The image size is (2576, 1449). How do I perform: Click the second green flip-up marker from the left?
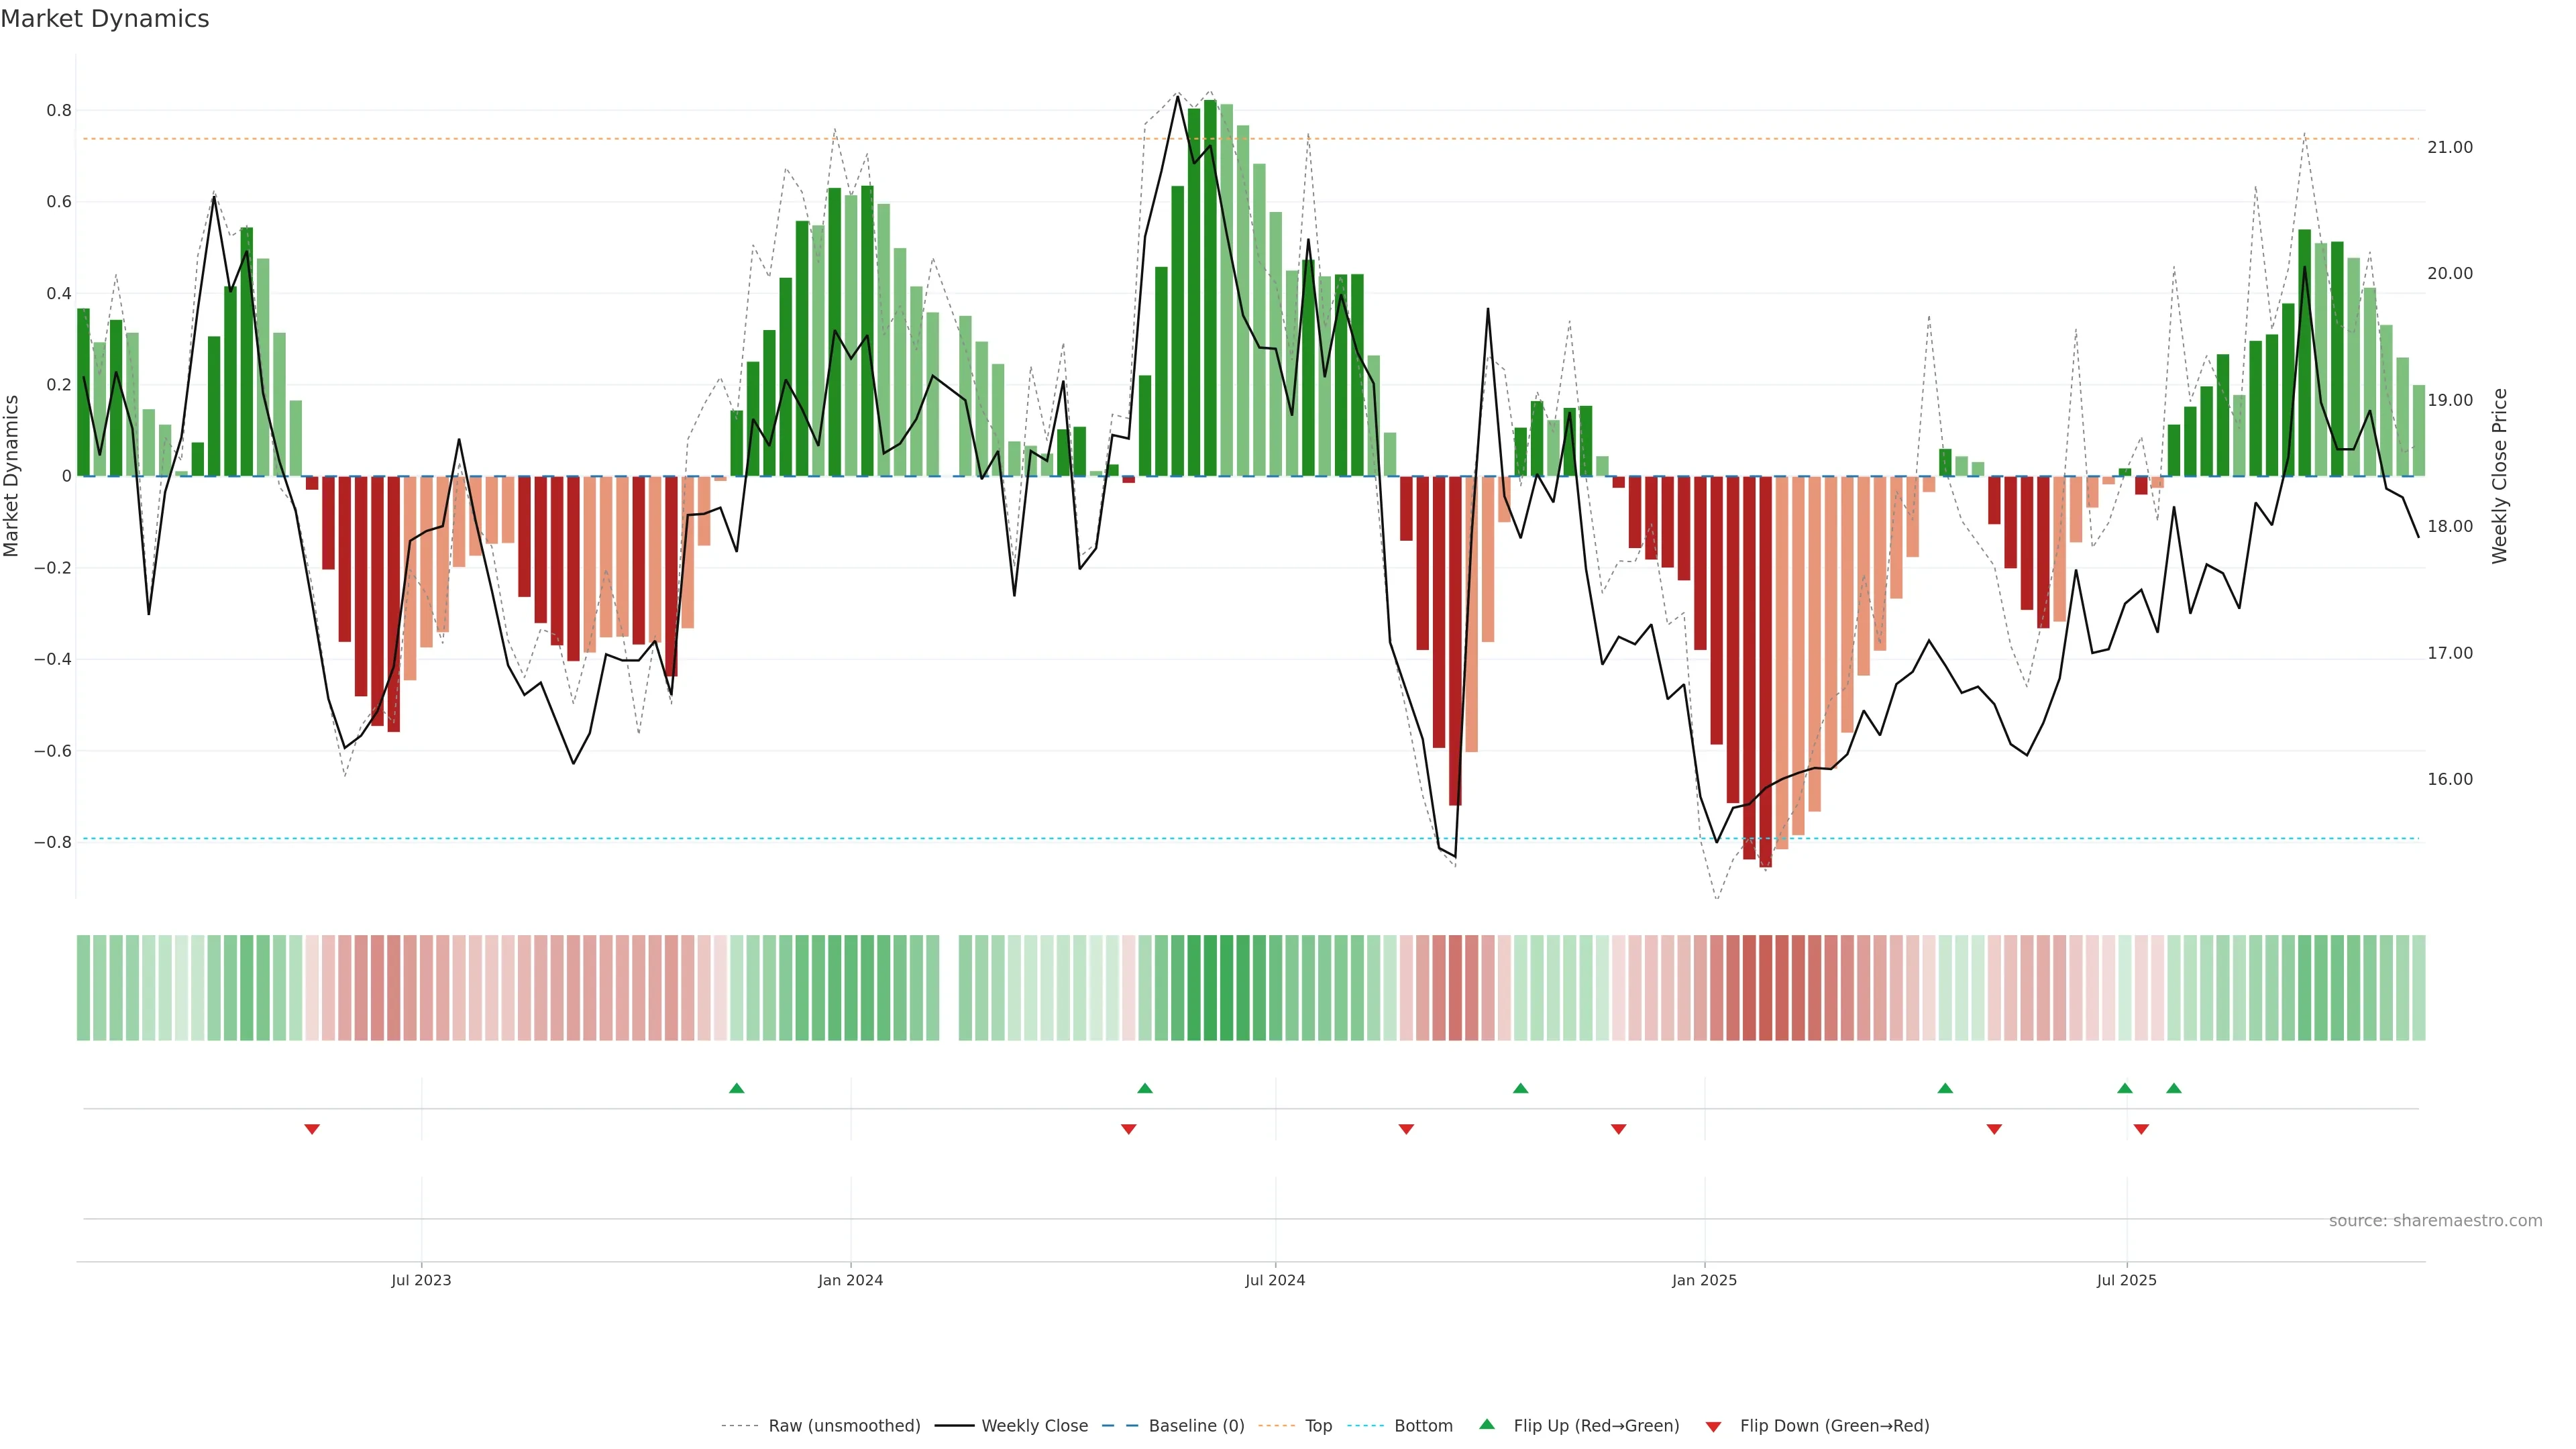[1145, 1088]
